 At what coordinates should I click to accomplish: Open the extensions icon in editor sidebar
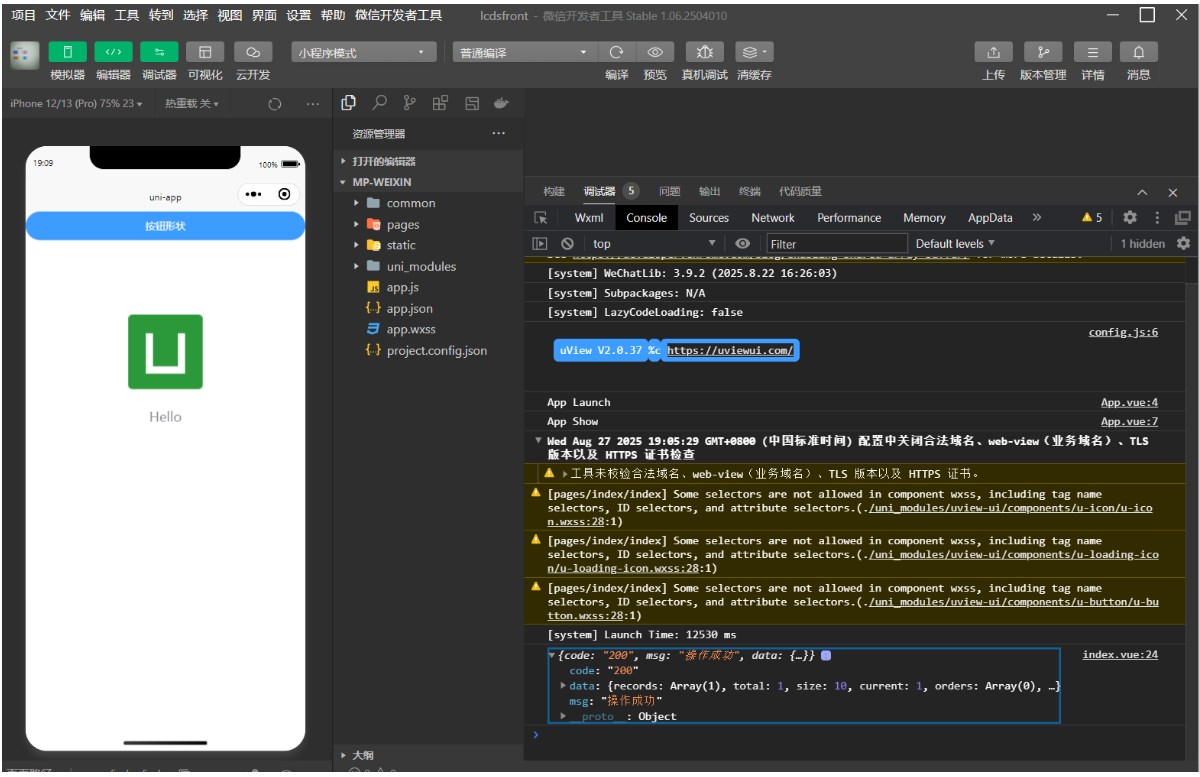click(440, 102)
